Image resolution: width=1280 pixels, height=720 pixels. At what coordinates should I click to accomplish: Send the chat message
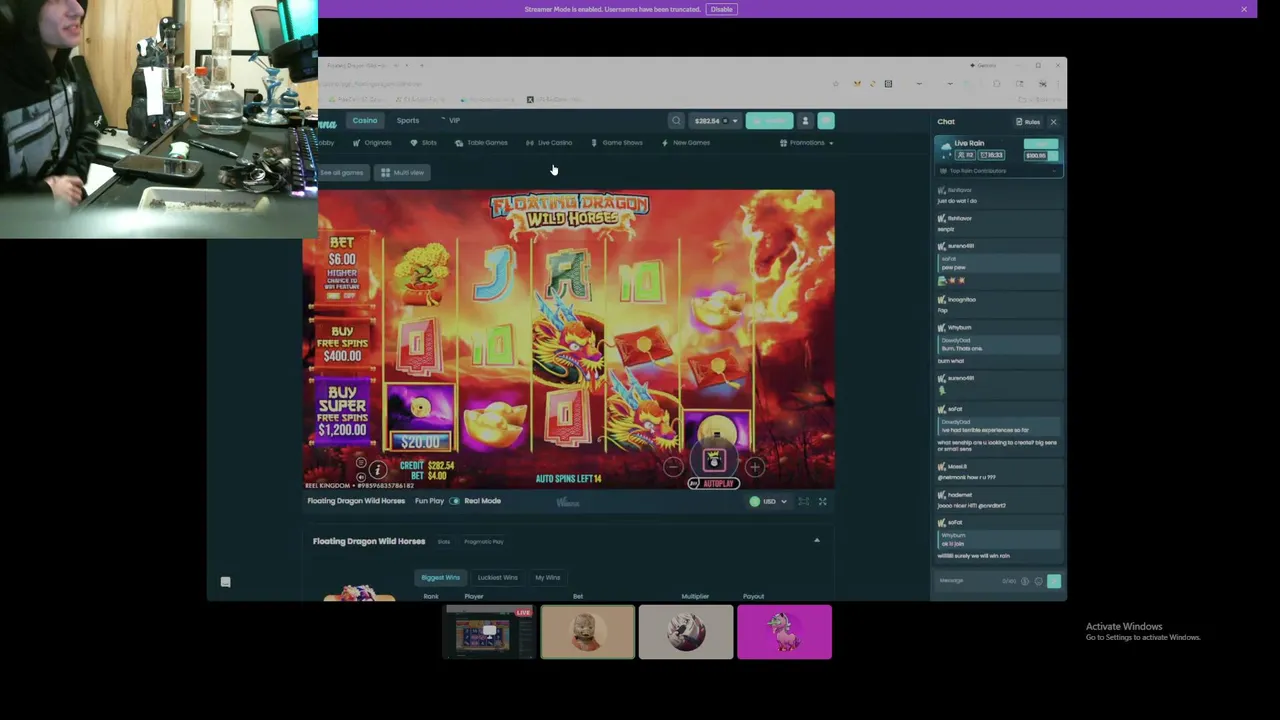click(1054, 581)
